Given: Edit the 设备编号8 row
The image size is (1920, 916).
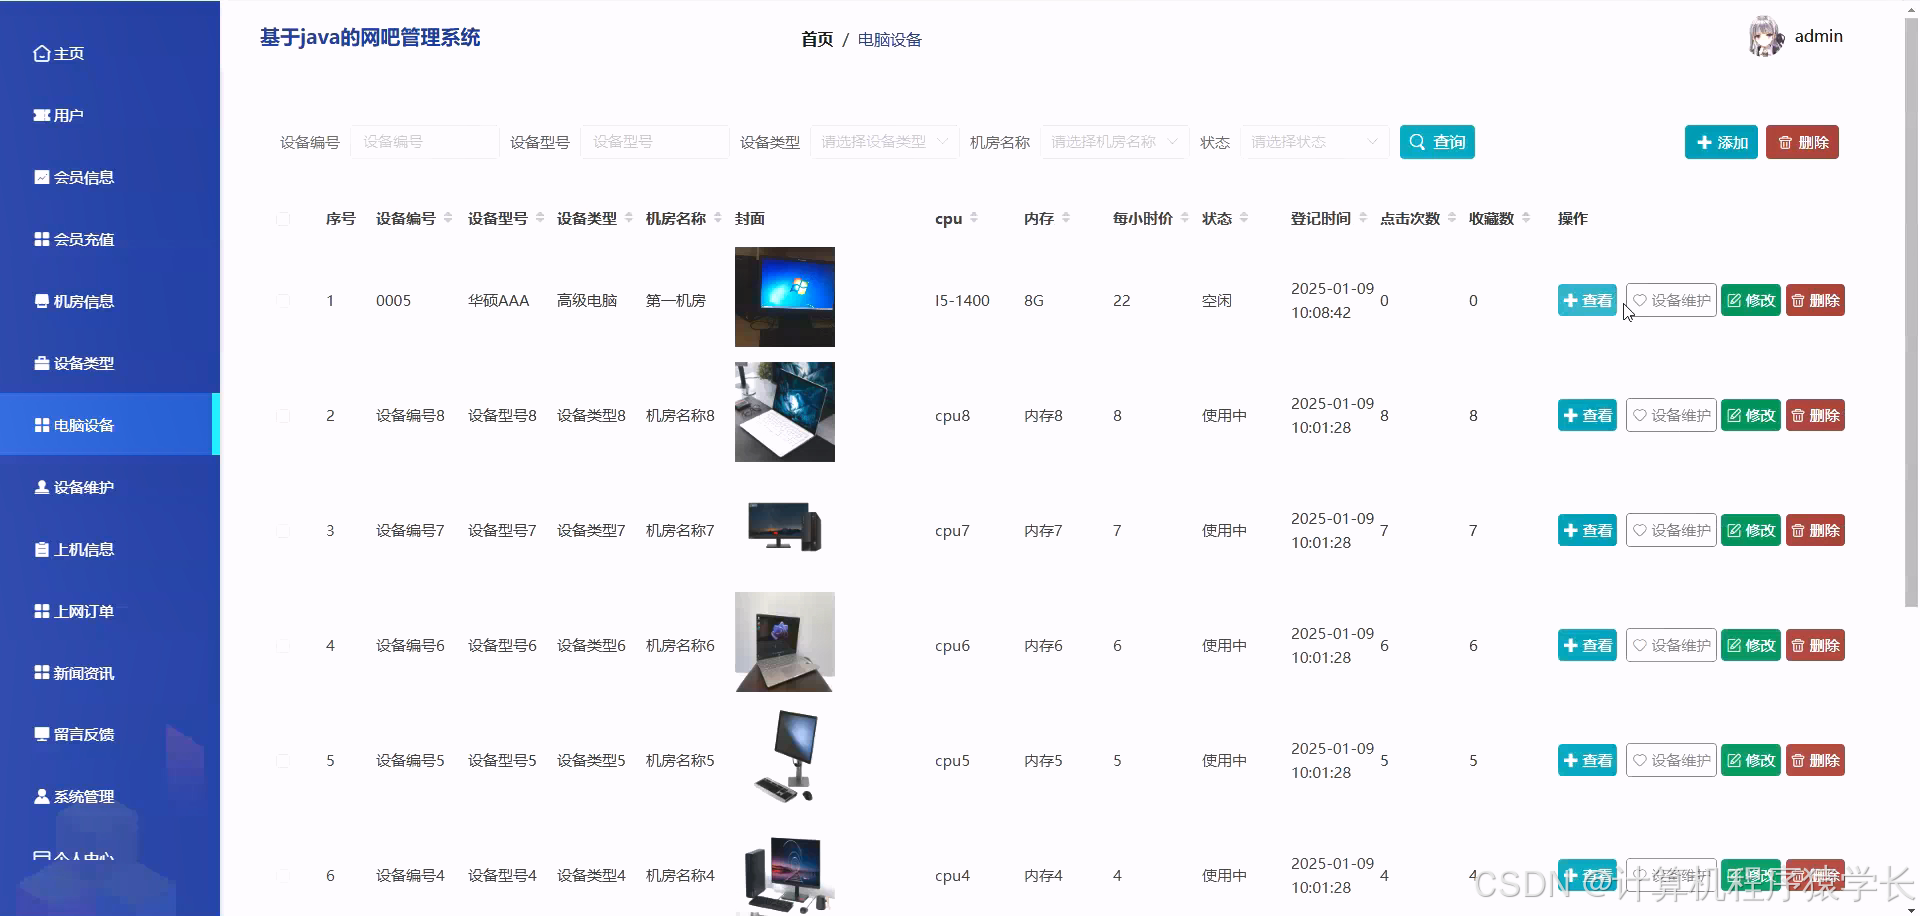Looking at the screenshot, I should pyautogui.click(x=1751, y=415).
